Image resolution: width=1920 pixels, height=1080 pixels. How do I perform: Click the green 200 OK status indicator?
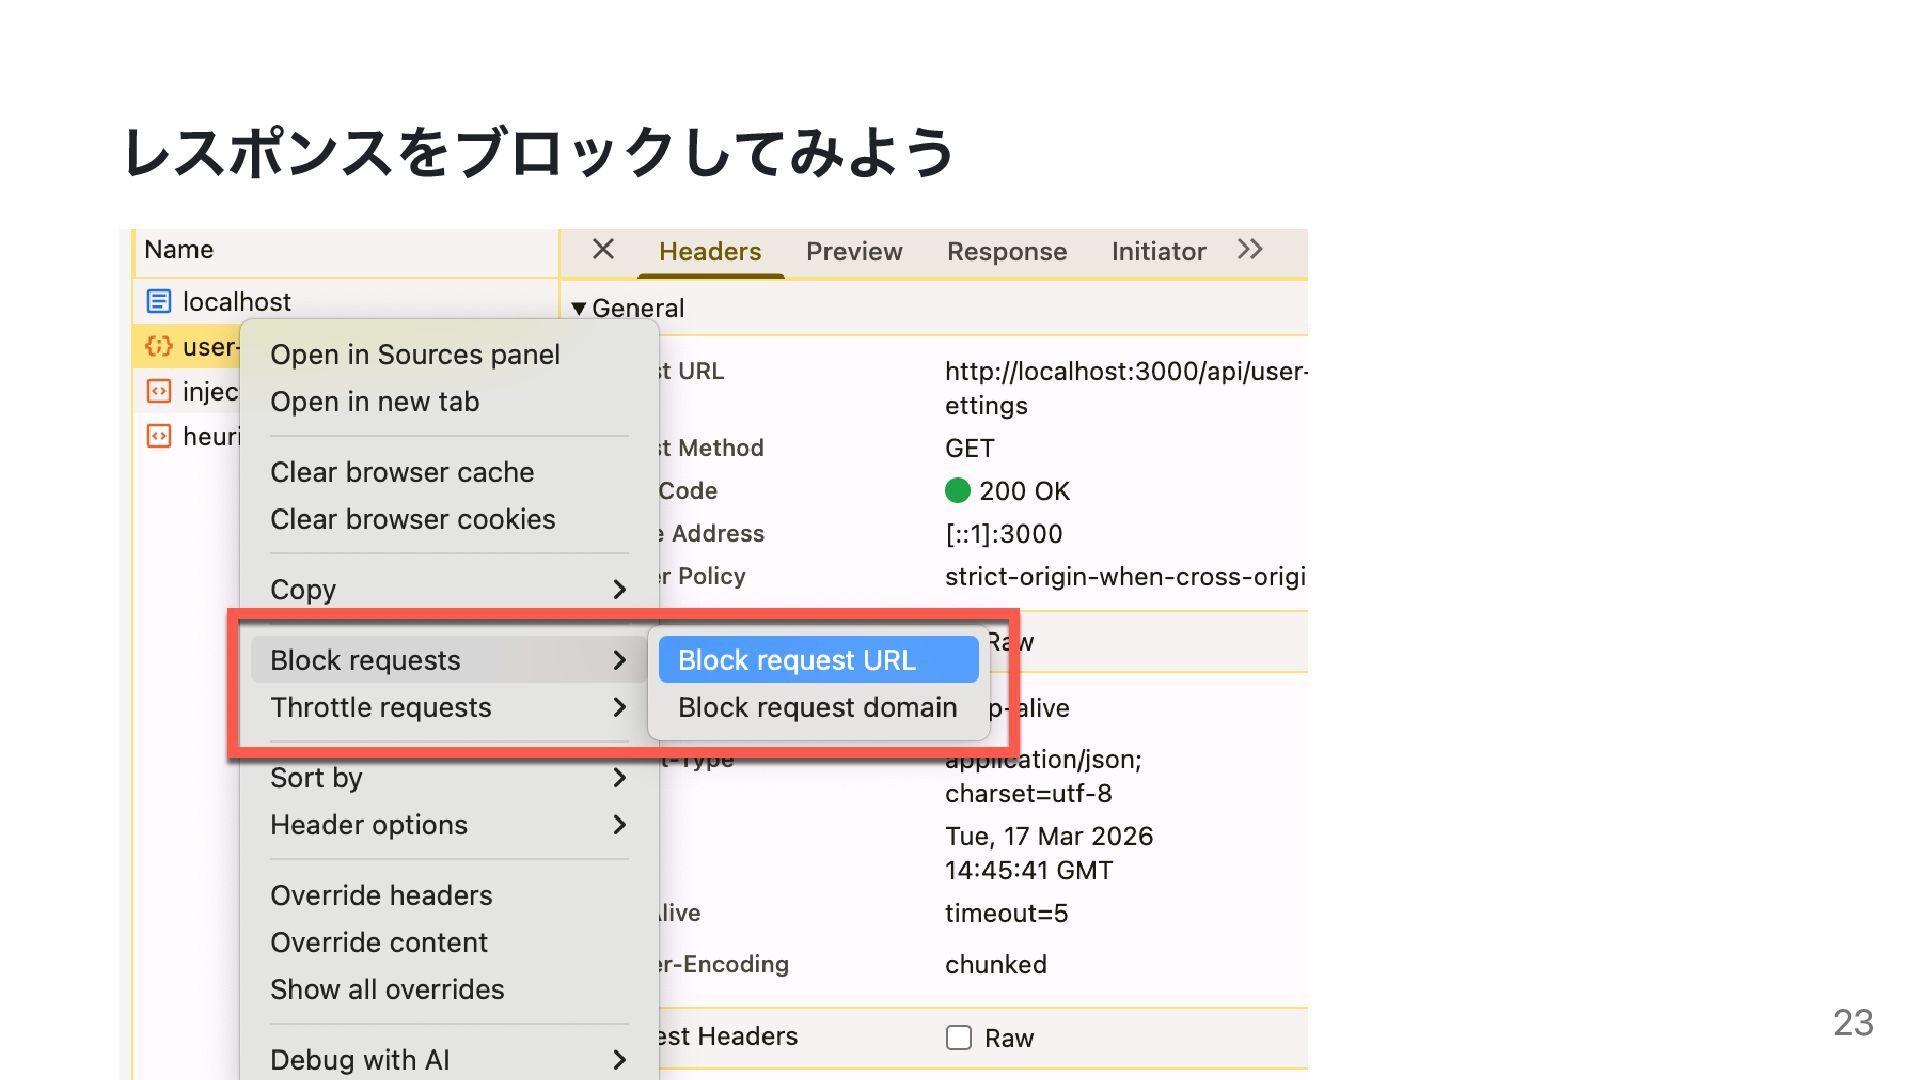pos(957,490)
